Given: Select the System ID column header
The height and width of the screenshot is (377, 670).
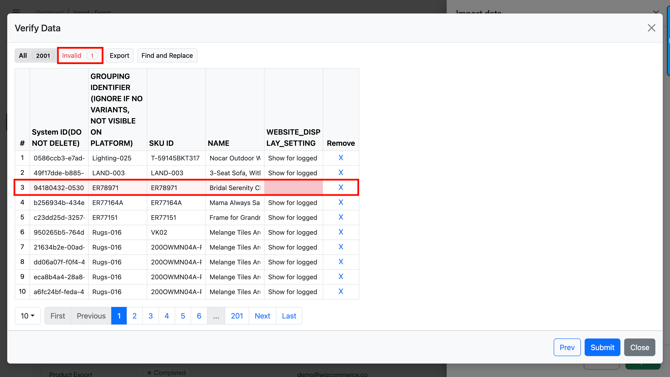Looking at the screenshot, I should (59, 109).
